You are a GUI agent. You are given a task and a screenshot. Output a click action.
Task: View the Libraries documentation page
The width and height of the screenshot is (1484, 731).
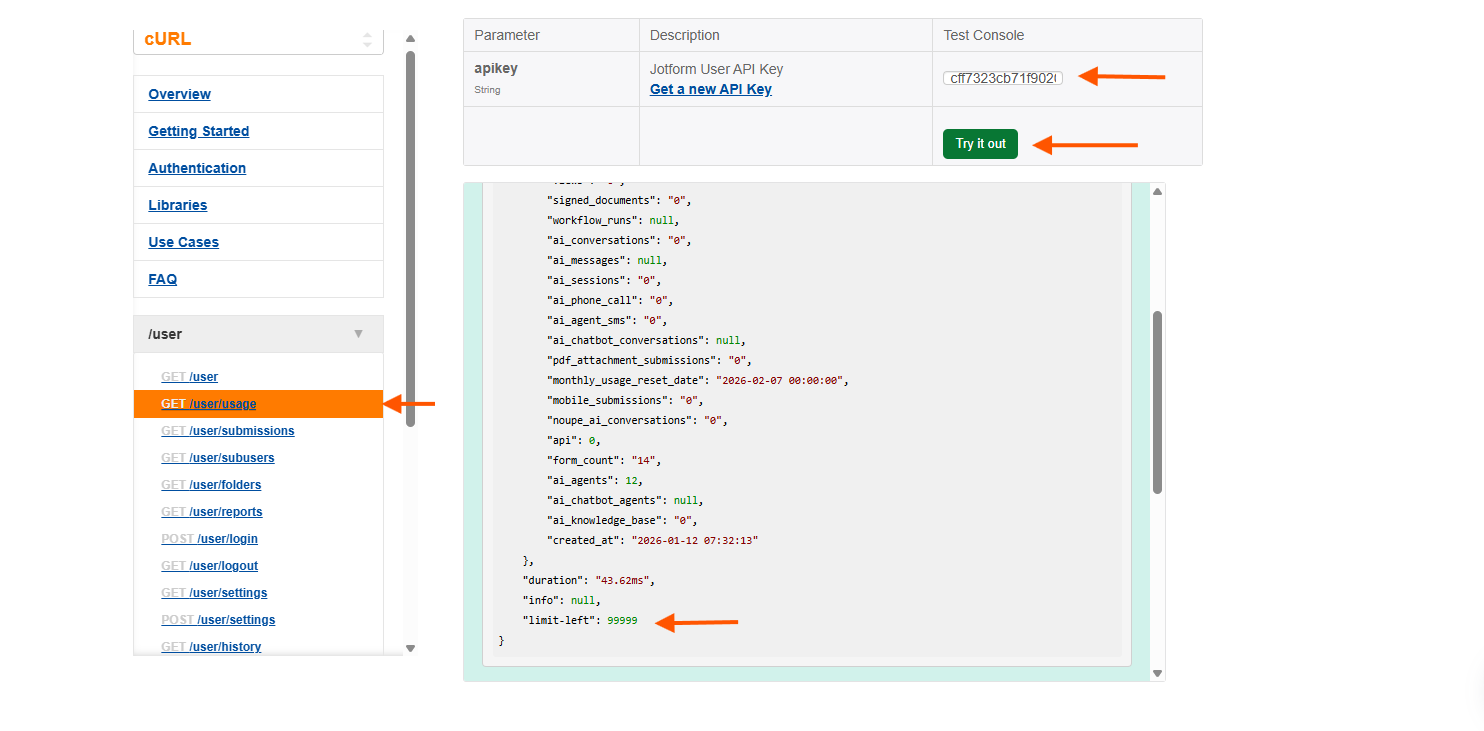tap(177, 205)
